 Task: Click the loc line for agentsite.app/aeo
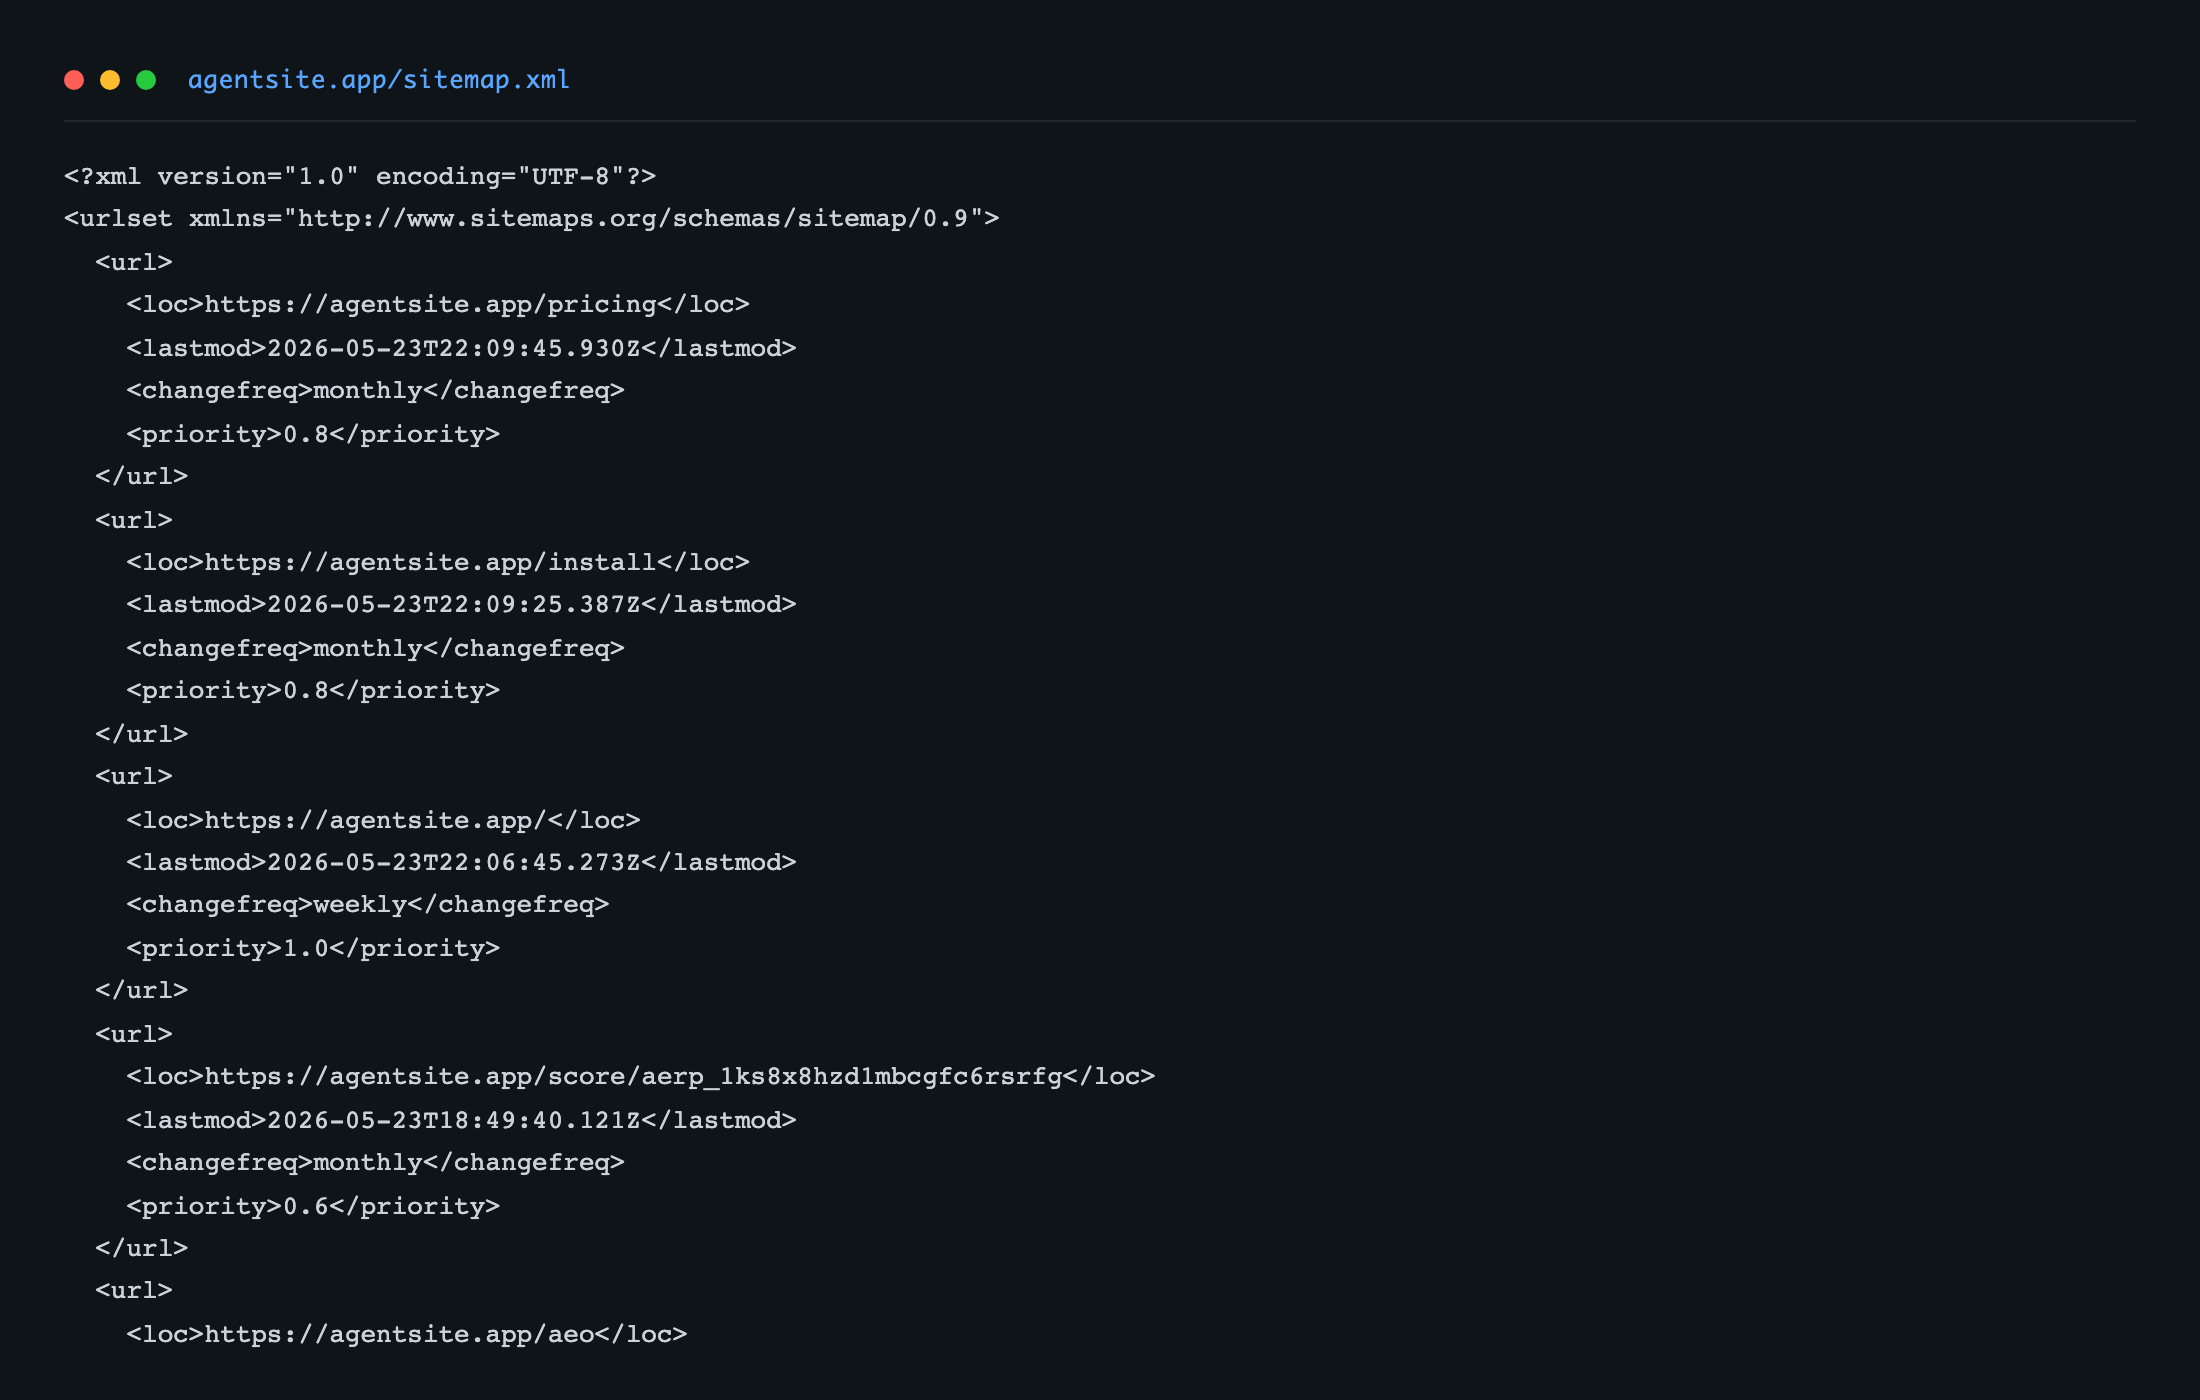[x=407, y=1334]
